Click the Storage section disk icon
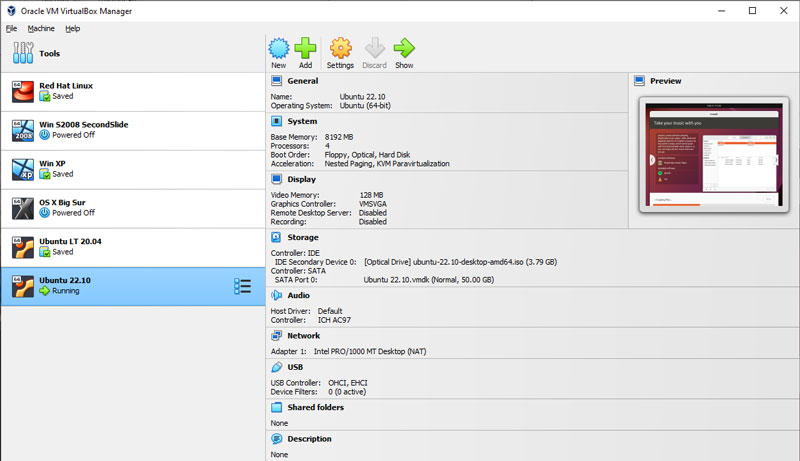 coord(277,237)
